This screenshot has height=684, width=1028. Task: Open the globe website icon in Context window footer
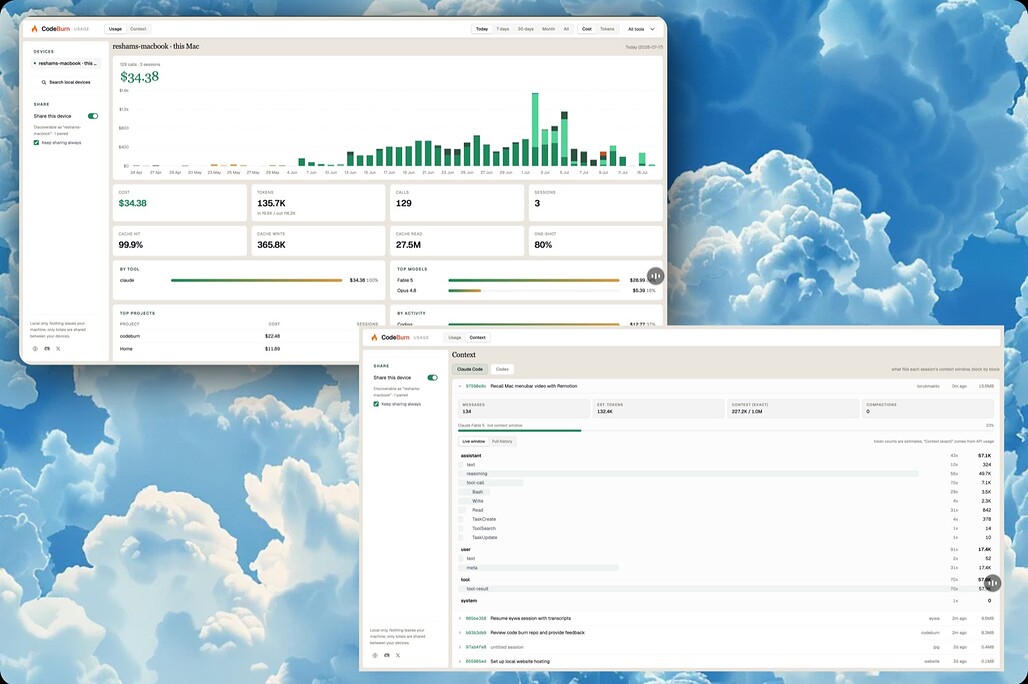(x=375, y=655)
